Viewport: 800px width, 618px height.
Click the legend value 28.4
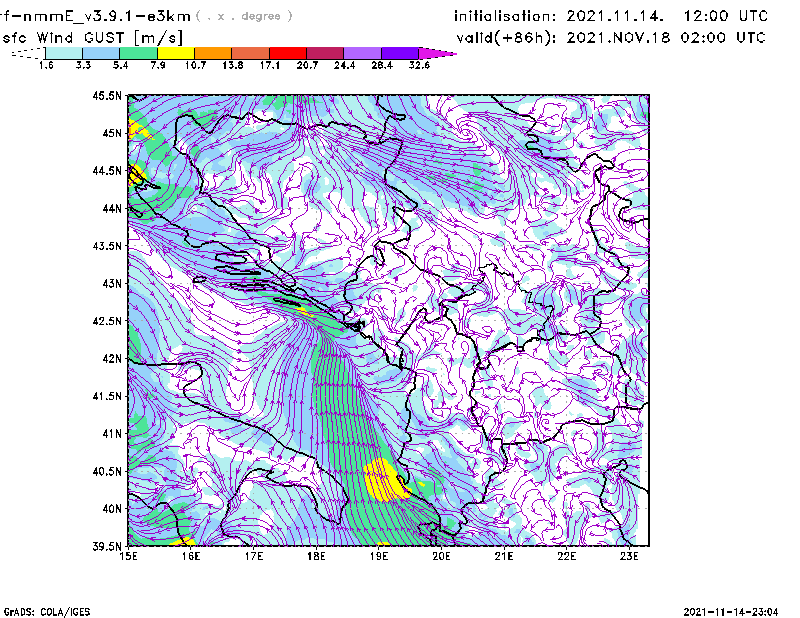382,65
